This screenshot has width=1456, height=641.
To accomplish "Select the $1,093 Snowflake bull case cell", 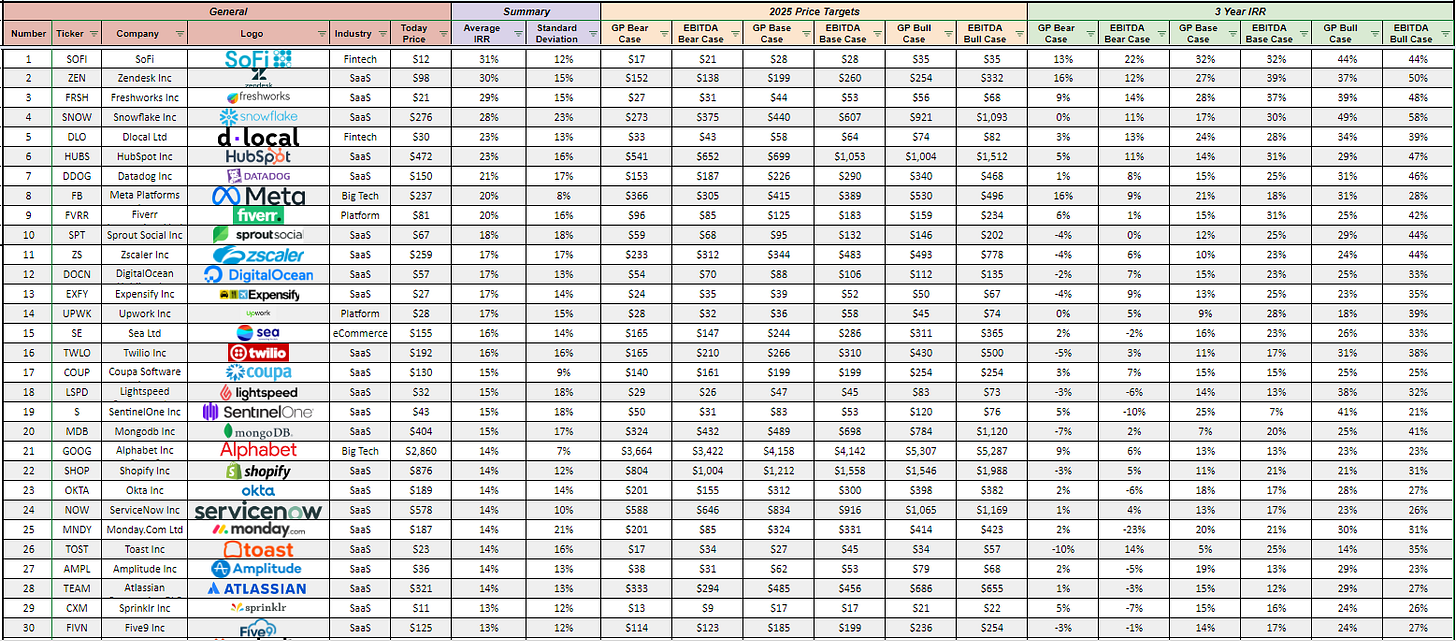I will point(990,117).
